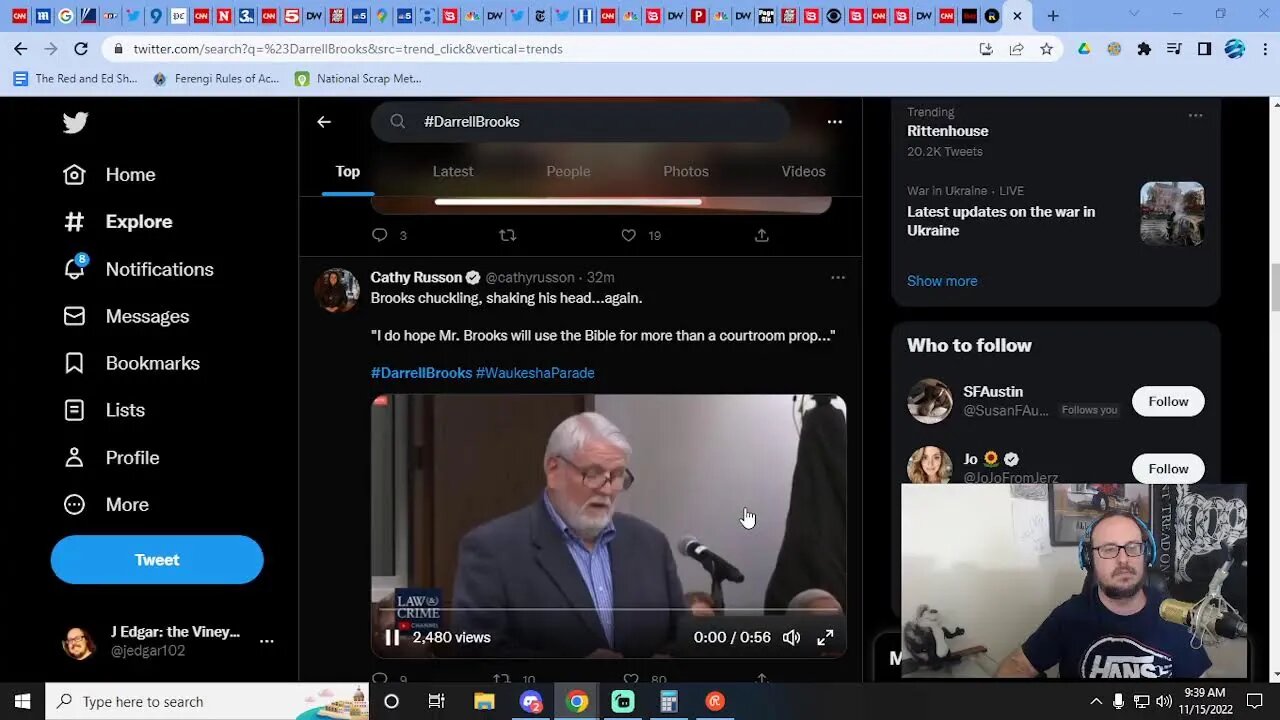Switch to the Latest tab

coord(453,171)
